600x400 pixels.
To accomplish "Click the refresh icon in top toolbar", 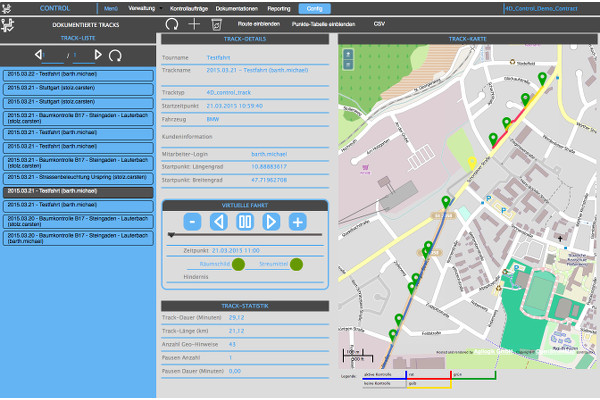I will (x=172, y=23).
